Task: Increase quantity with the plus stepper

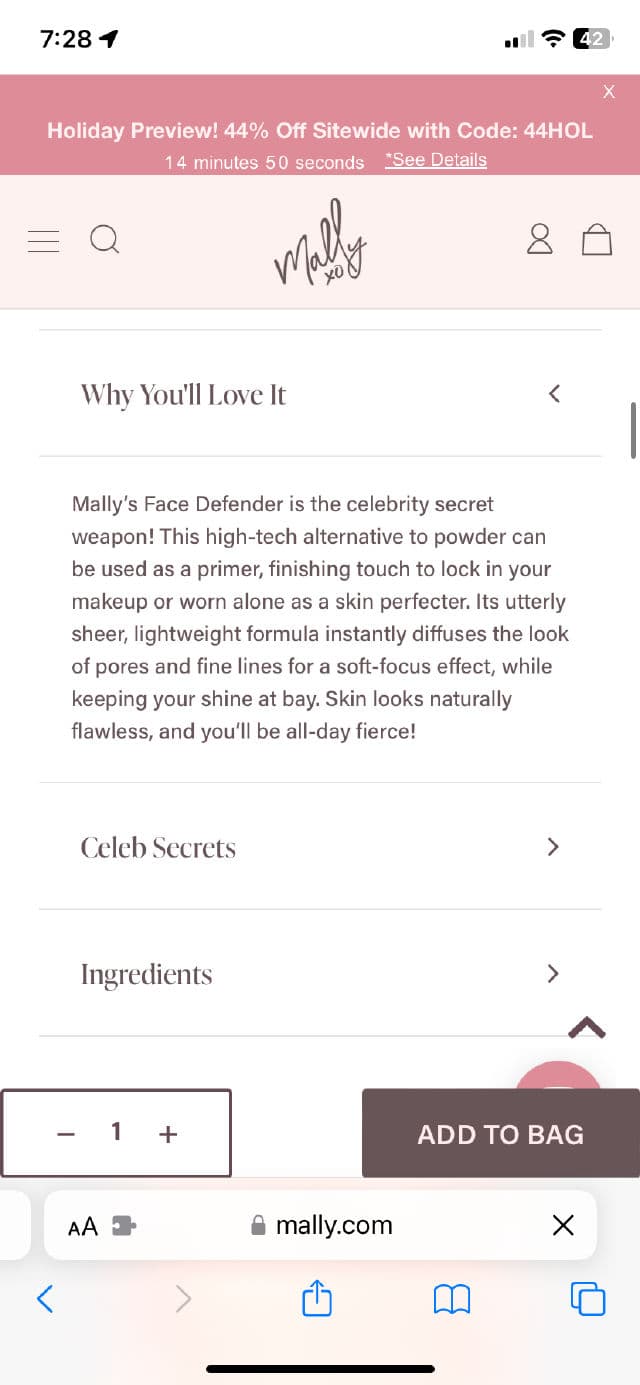Action: point(167,1133)
